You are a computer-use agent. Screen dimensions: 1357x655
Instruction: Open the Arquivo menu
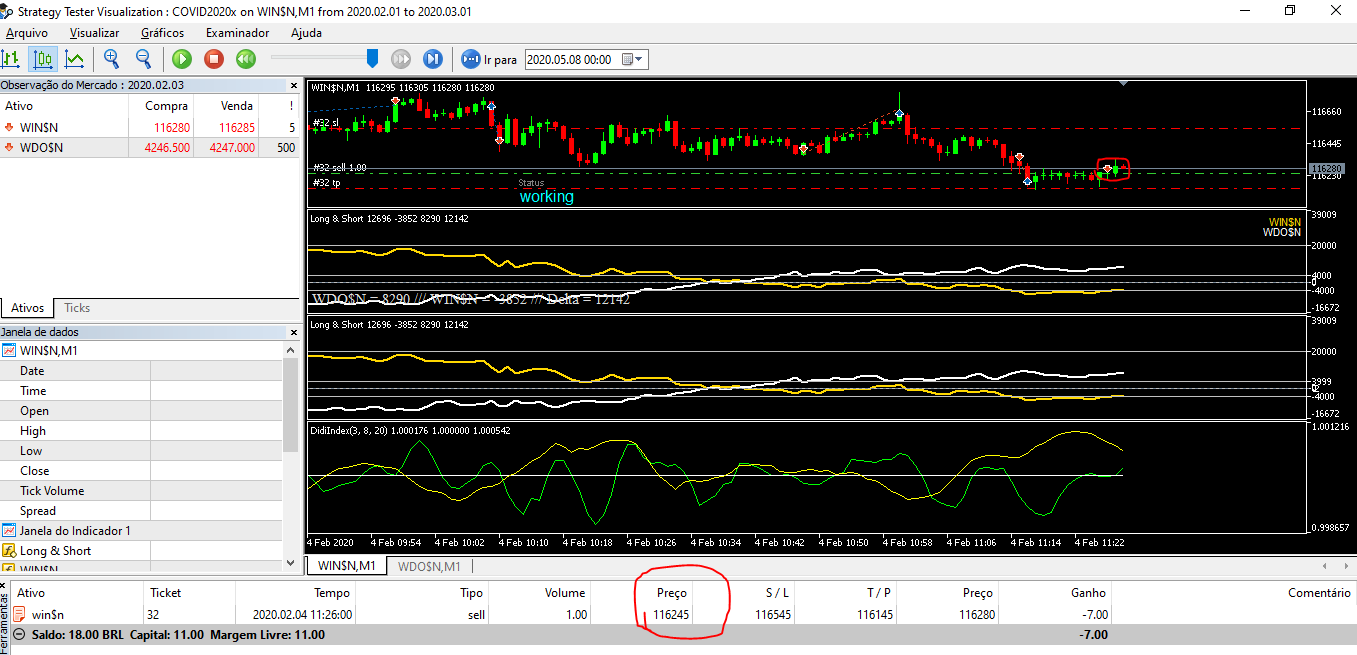(27, 33)
